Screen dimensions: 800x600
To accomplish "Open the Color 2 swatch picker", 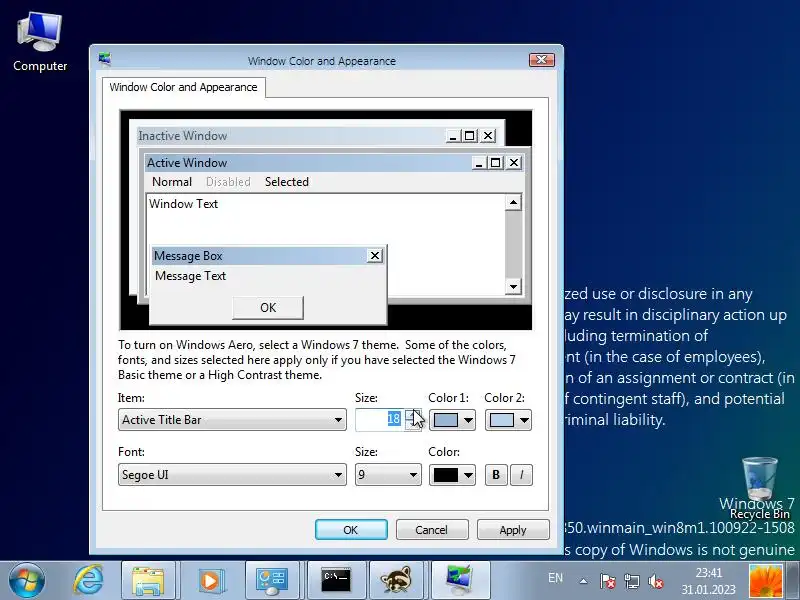I will [x=508, y=420].
